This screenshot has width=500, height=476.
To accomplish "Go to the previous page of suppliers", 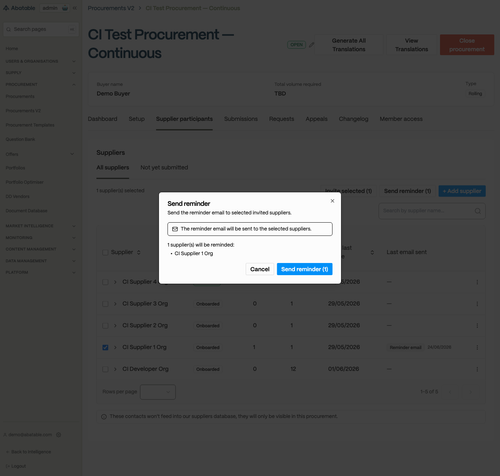I will 450,392.
